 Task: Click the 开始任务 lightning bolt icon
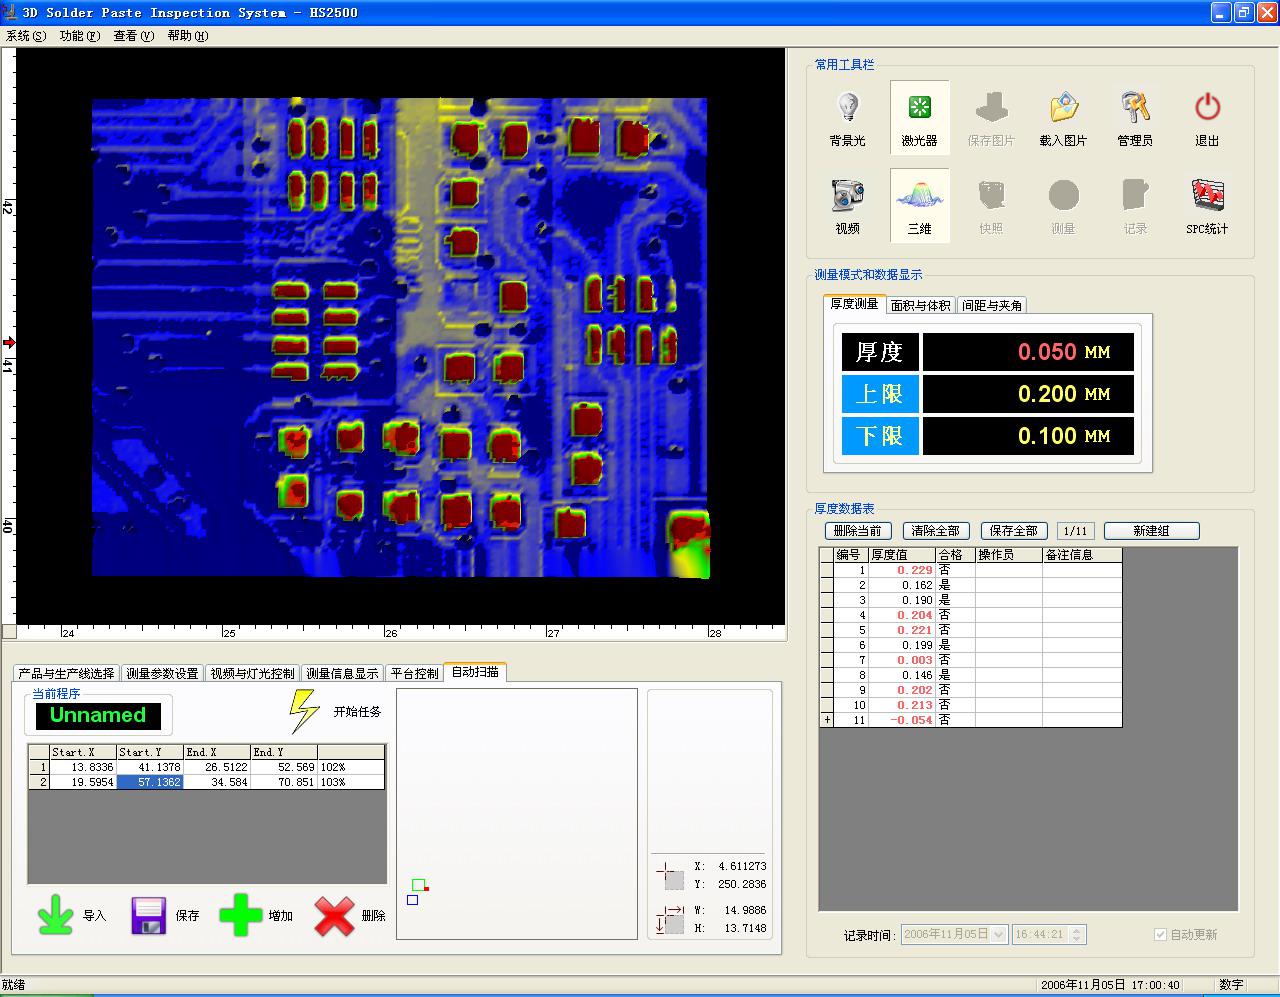coord(303,711)
